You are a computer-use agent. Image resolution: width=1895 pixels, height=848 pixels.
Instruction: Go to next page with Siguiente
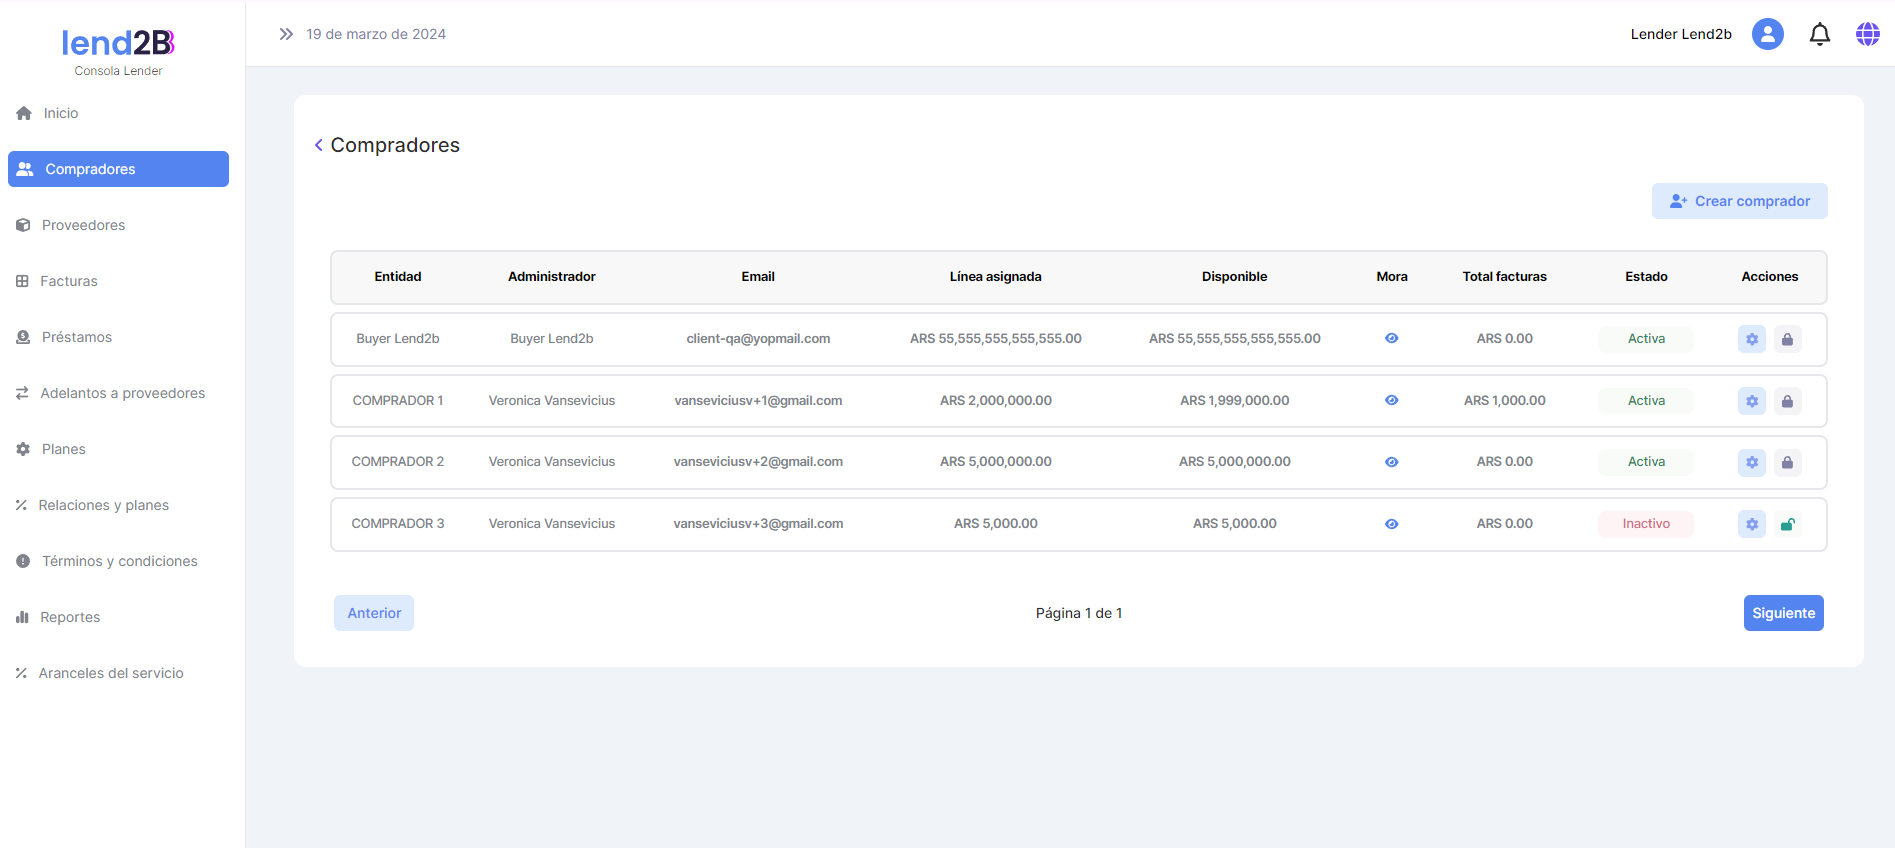click(1783, 613)
